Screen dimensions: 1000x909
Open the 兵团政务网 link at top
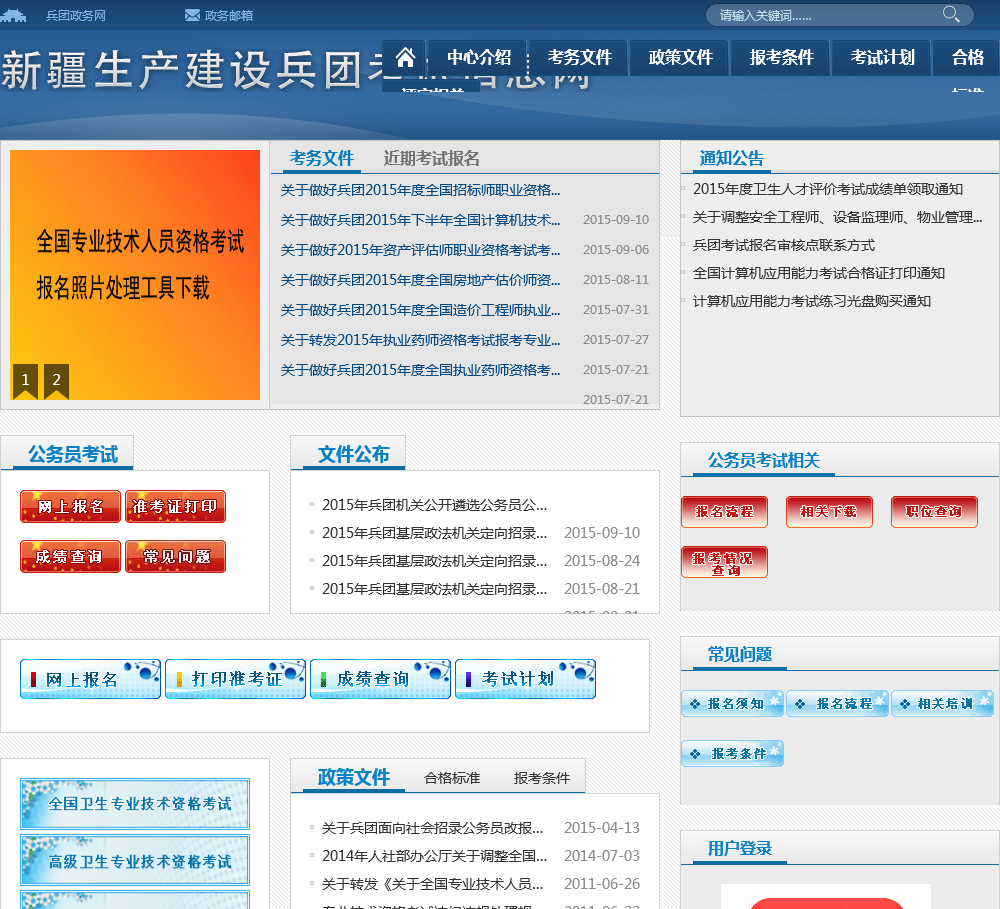coord(75,15)
